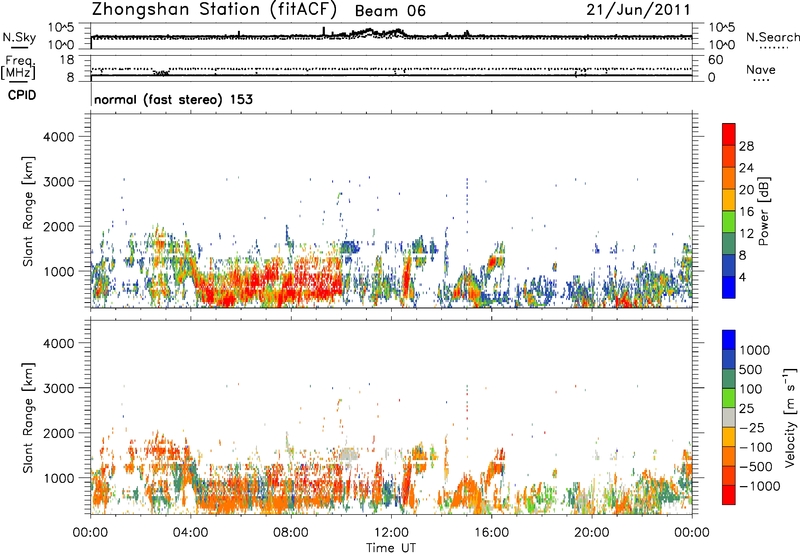The image size is (800, 554).
Task: Click the -500 label on Velocity colorbar
Action: (x=756, y=467)
